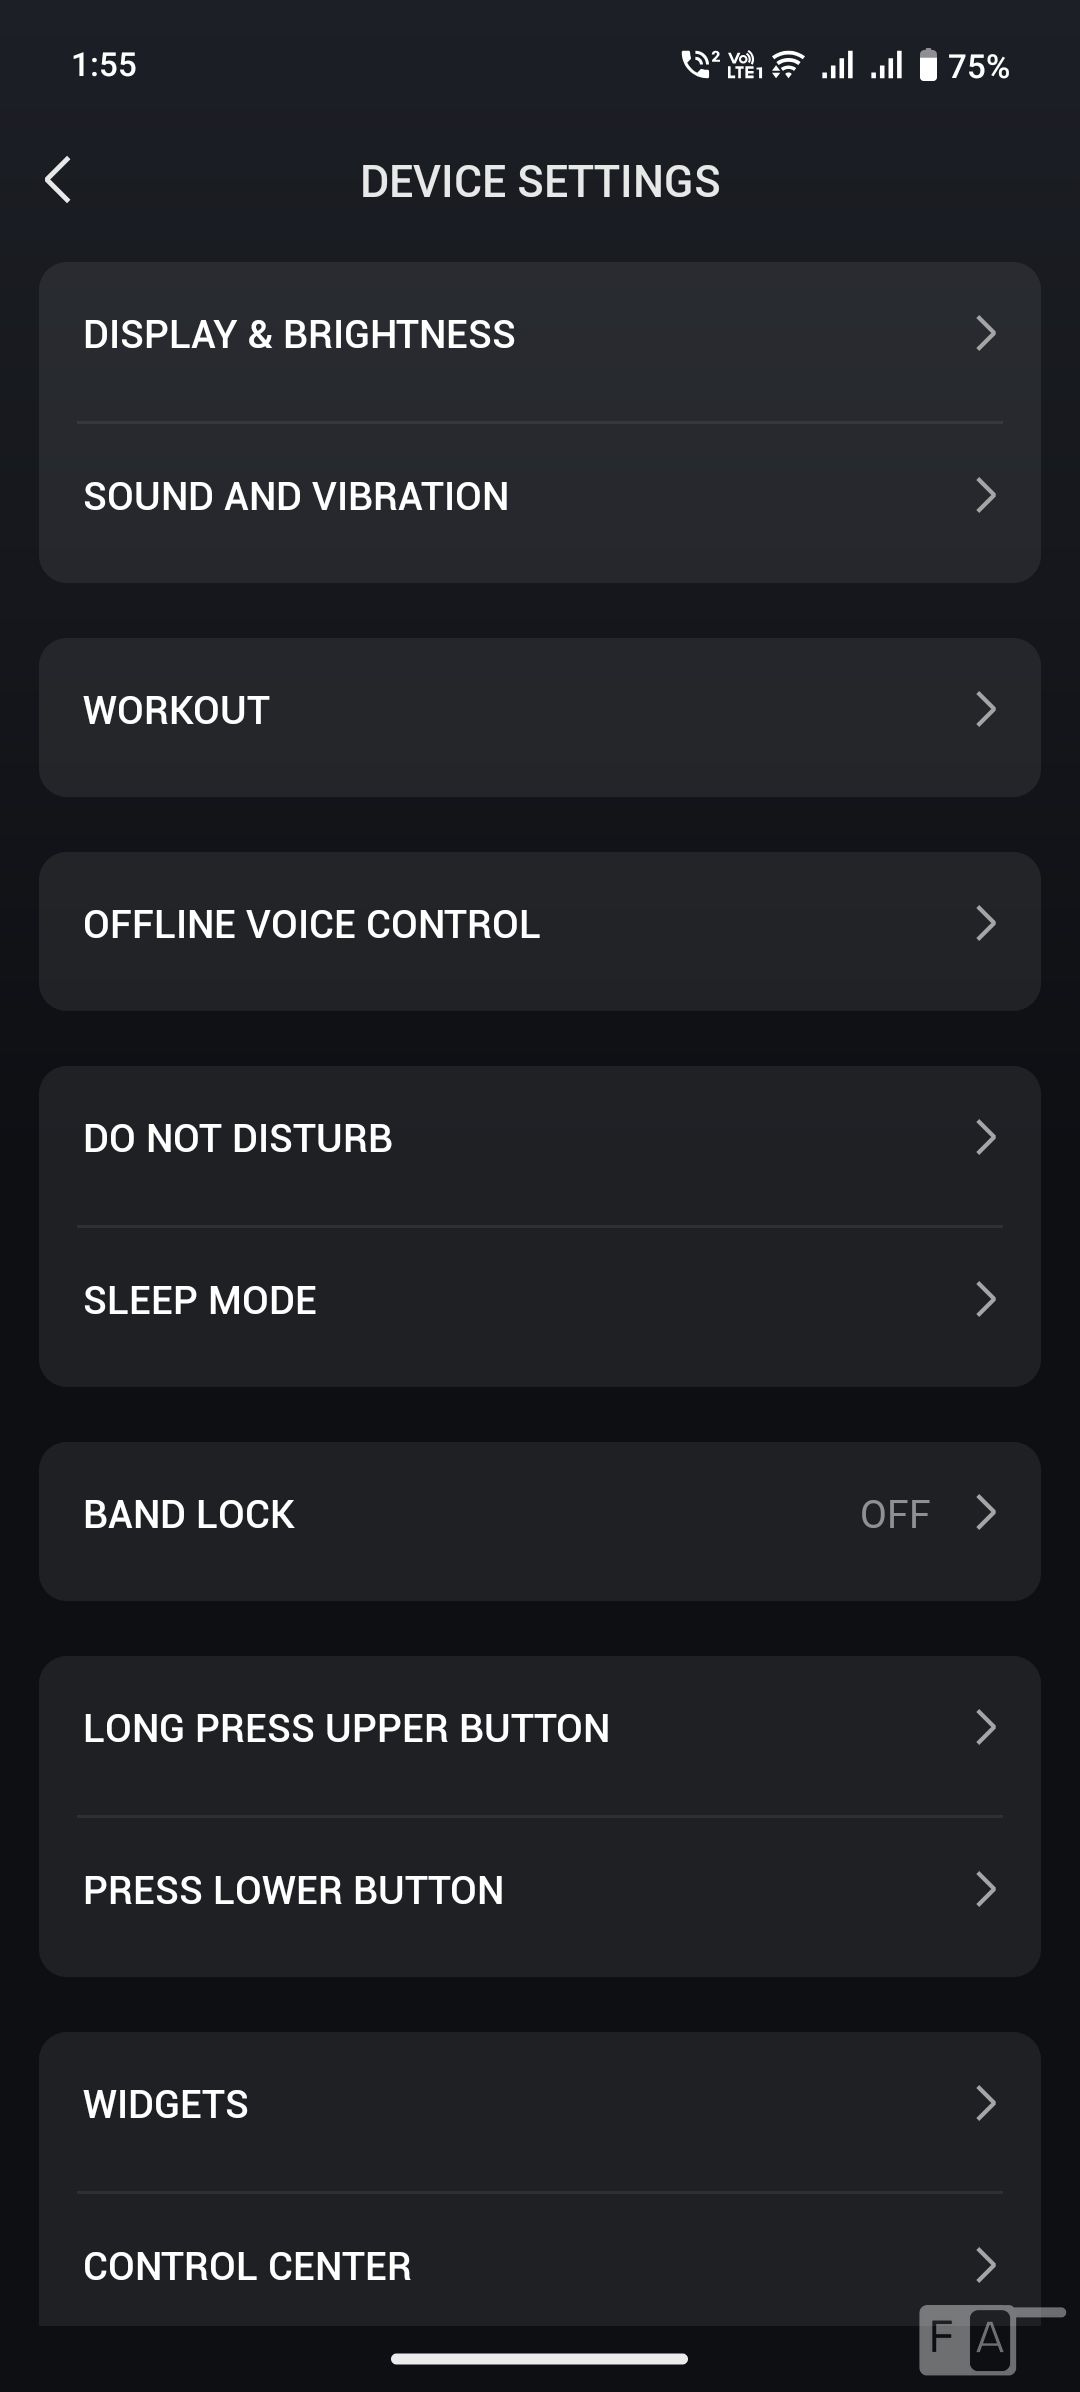Open Do Not Disturb settings
This screenshot has width=1080, height=2392.
click(x=238, y=1139)
